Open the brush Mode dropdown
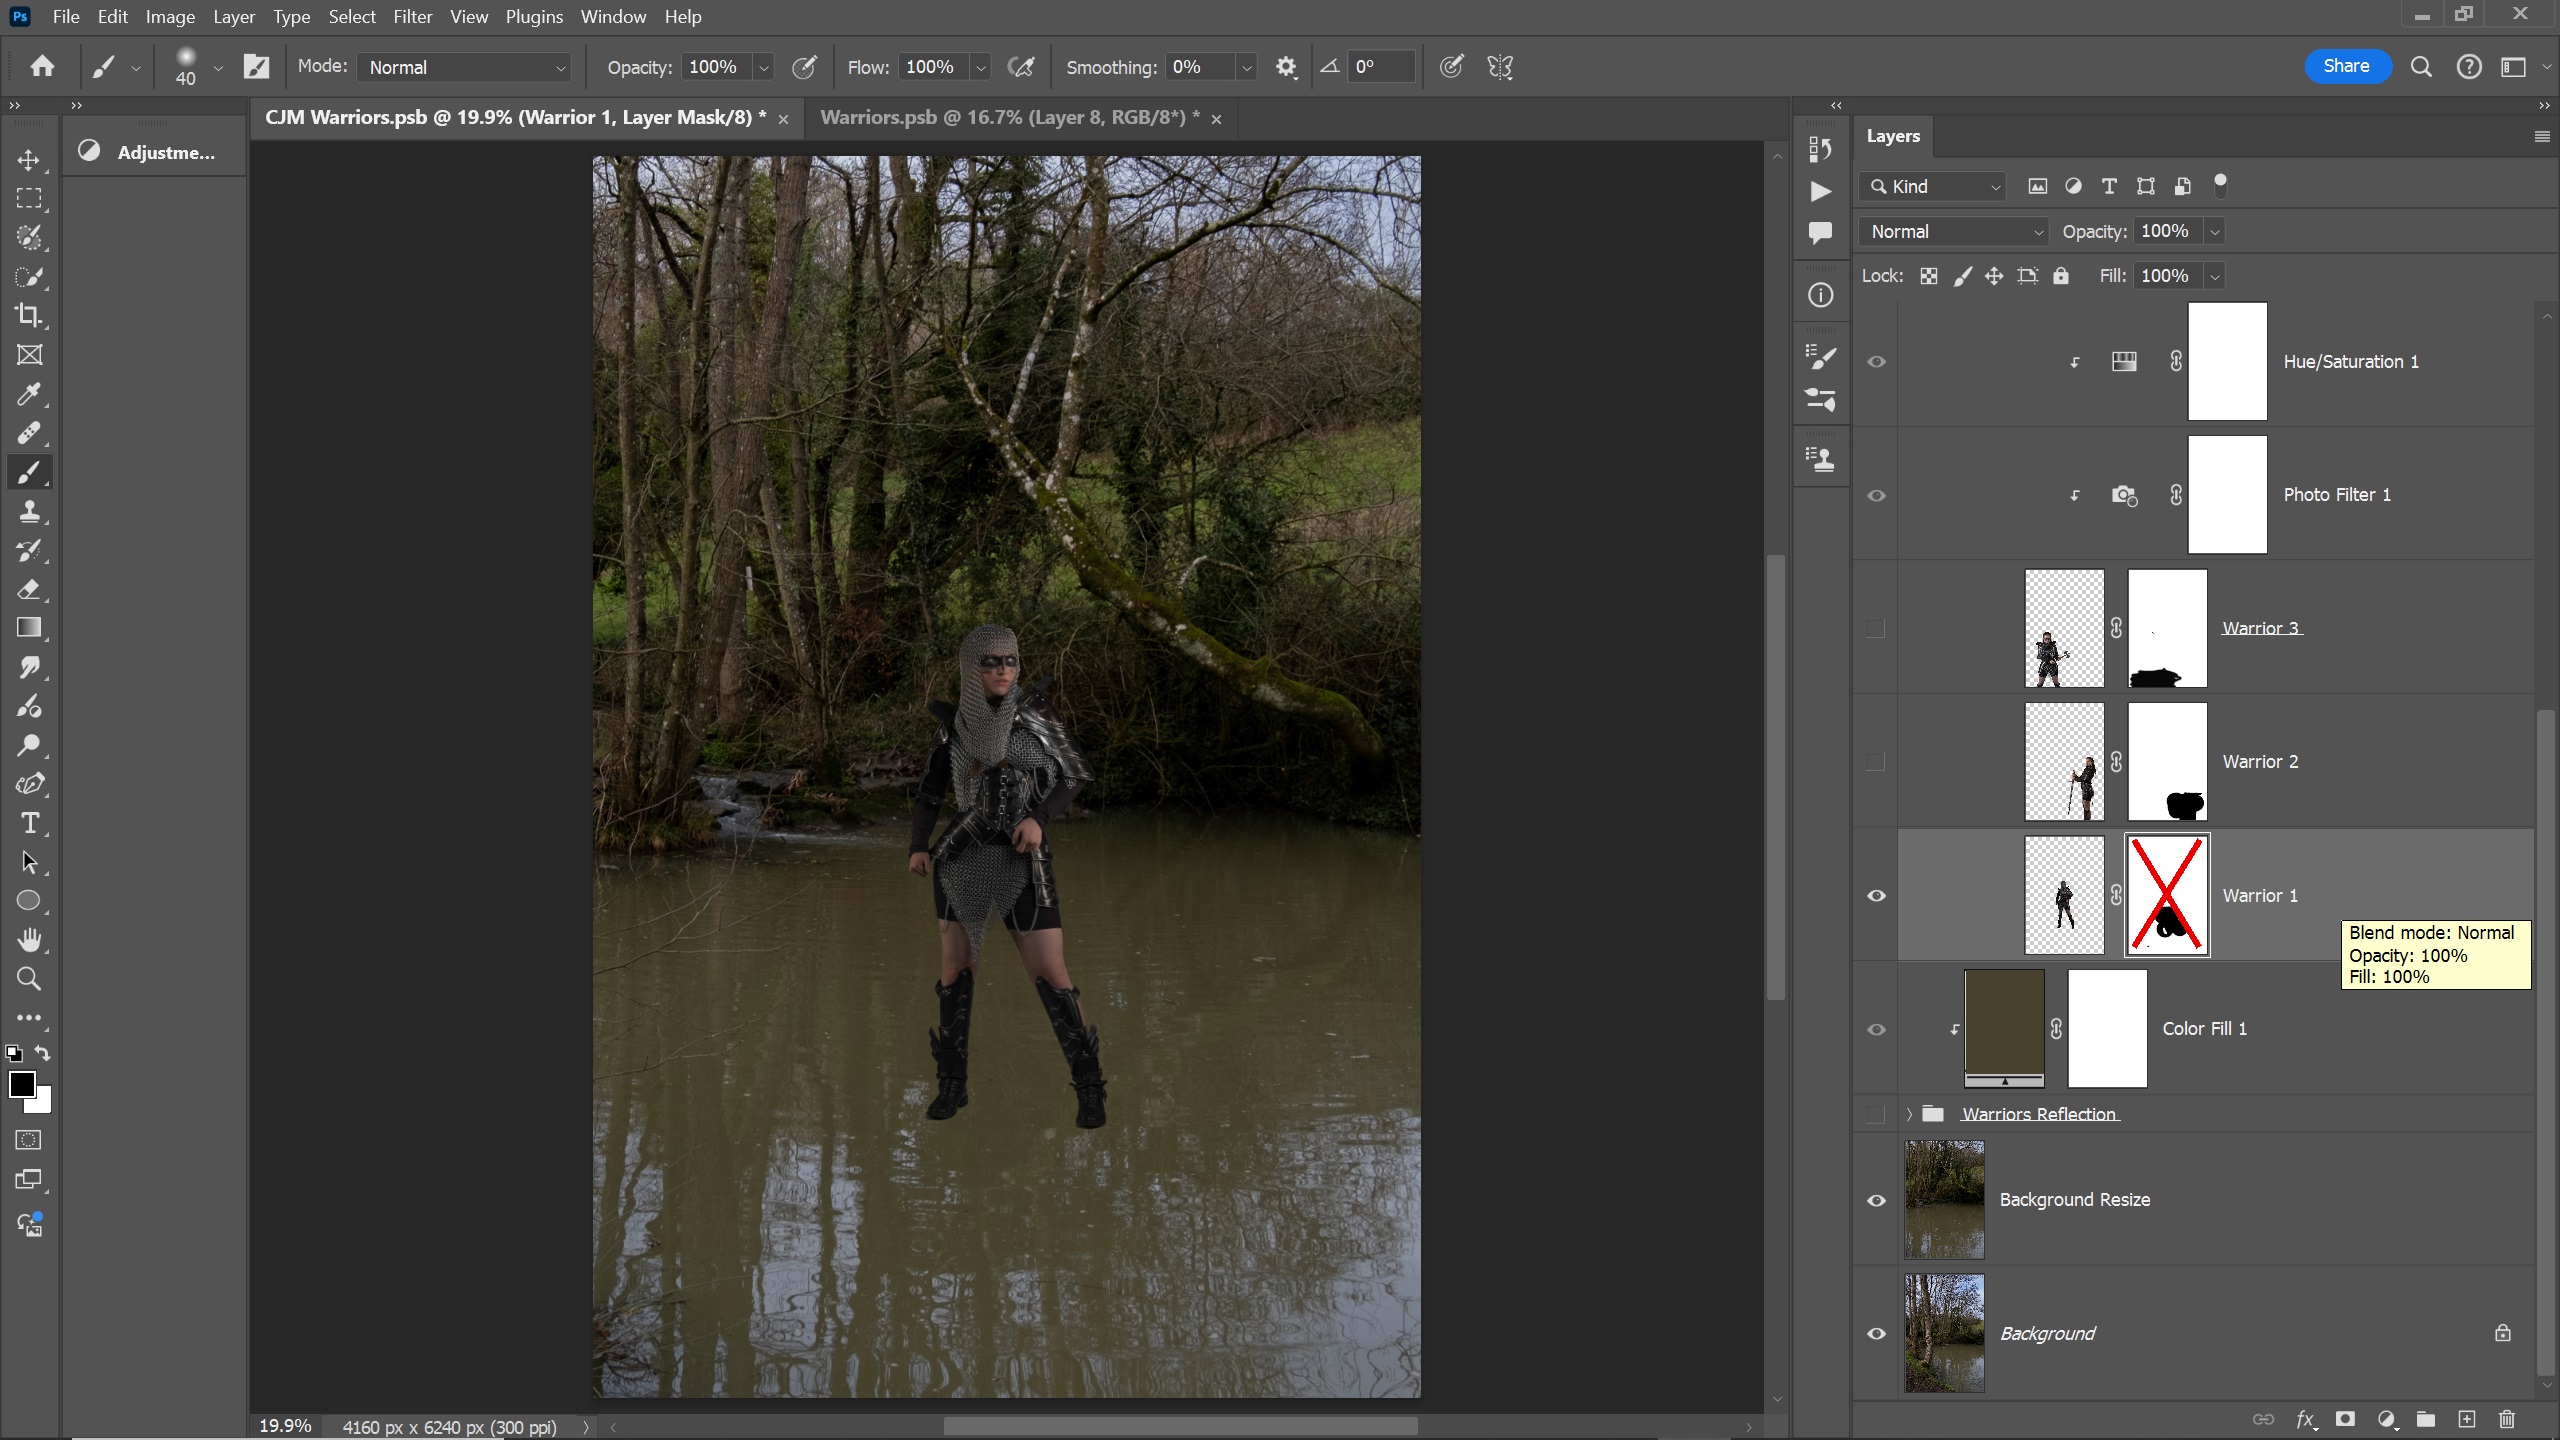The width and height of the screenshot is (2560, 1440). pos(464,67)
